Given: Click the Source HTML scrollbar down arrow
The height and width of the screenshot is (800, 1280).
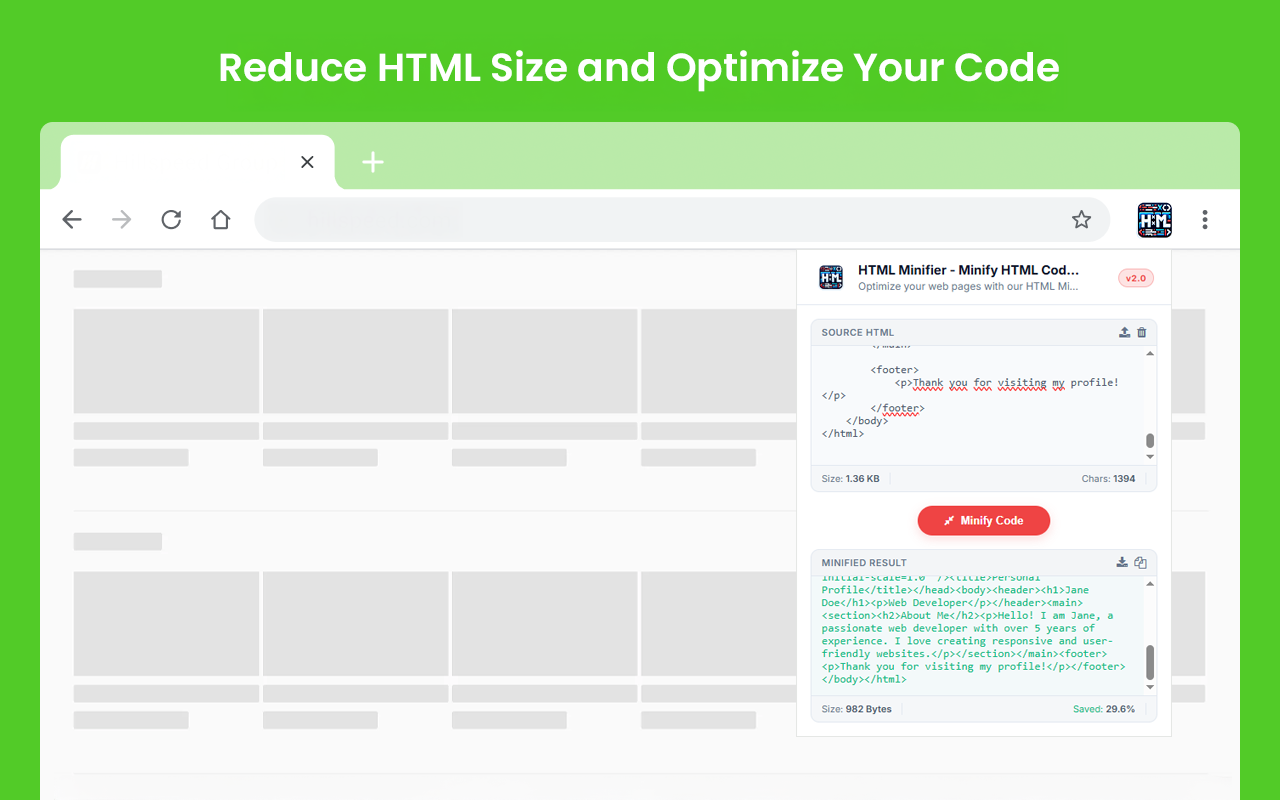Looking at the screenshot, I should [1150, 457].
